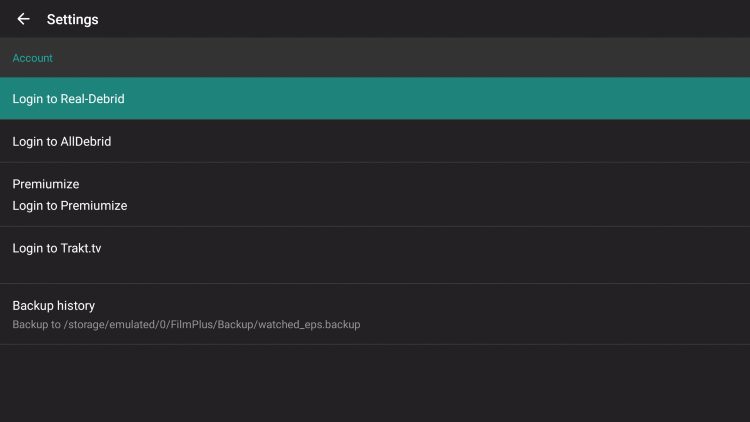Click blank space right of Account label
The width and height of the screenshot is (750, 422).
[400, 58]
